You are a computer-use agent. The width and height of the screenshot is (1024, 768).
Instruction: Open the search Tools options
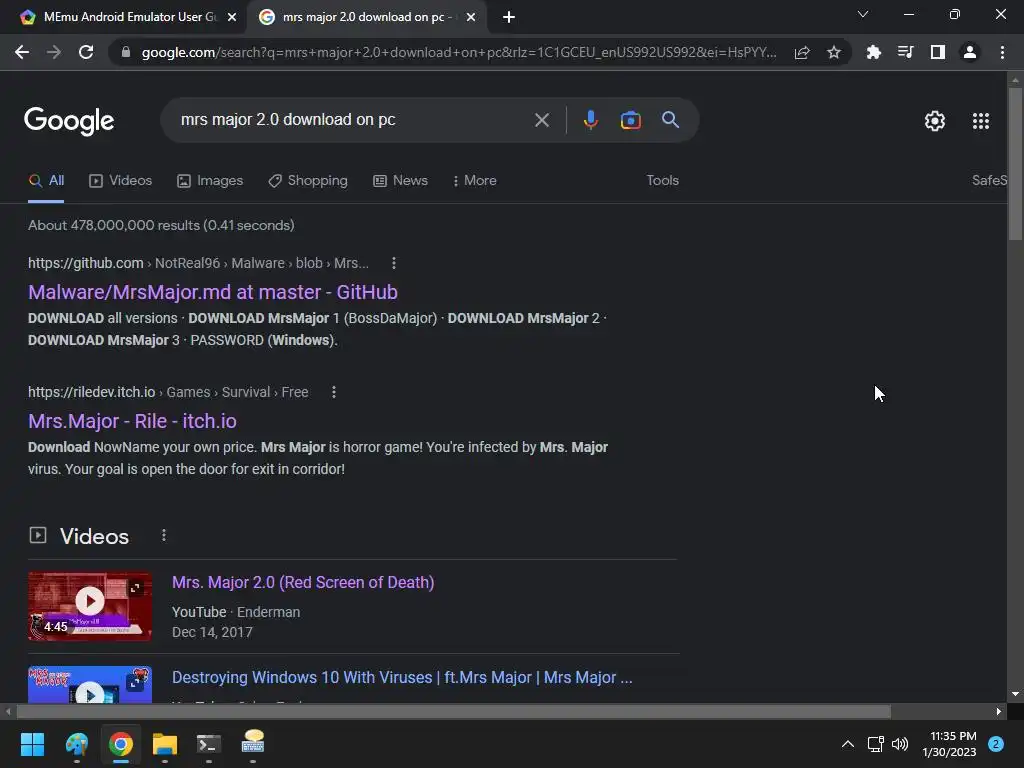point(662,180)
